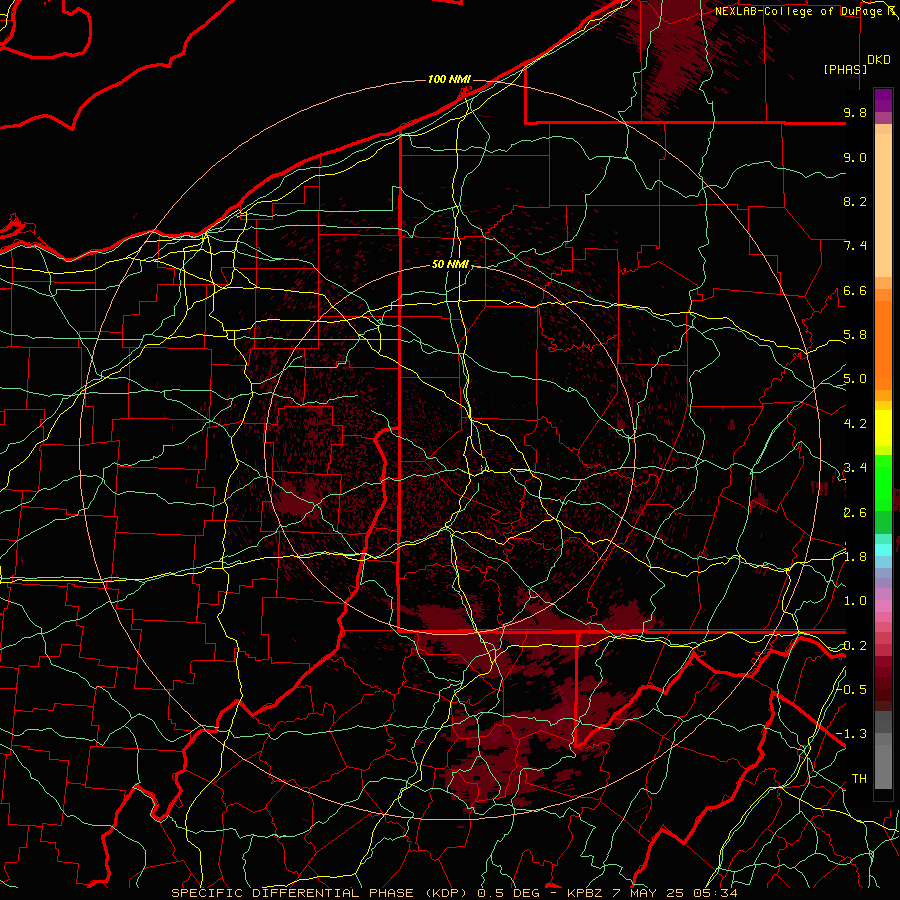Viewport: 900px width, 900px height.
Task: Click the 9.0 value on the color scale
Action: [x=855, y=157]
